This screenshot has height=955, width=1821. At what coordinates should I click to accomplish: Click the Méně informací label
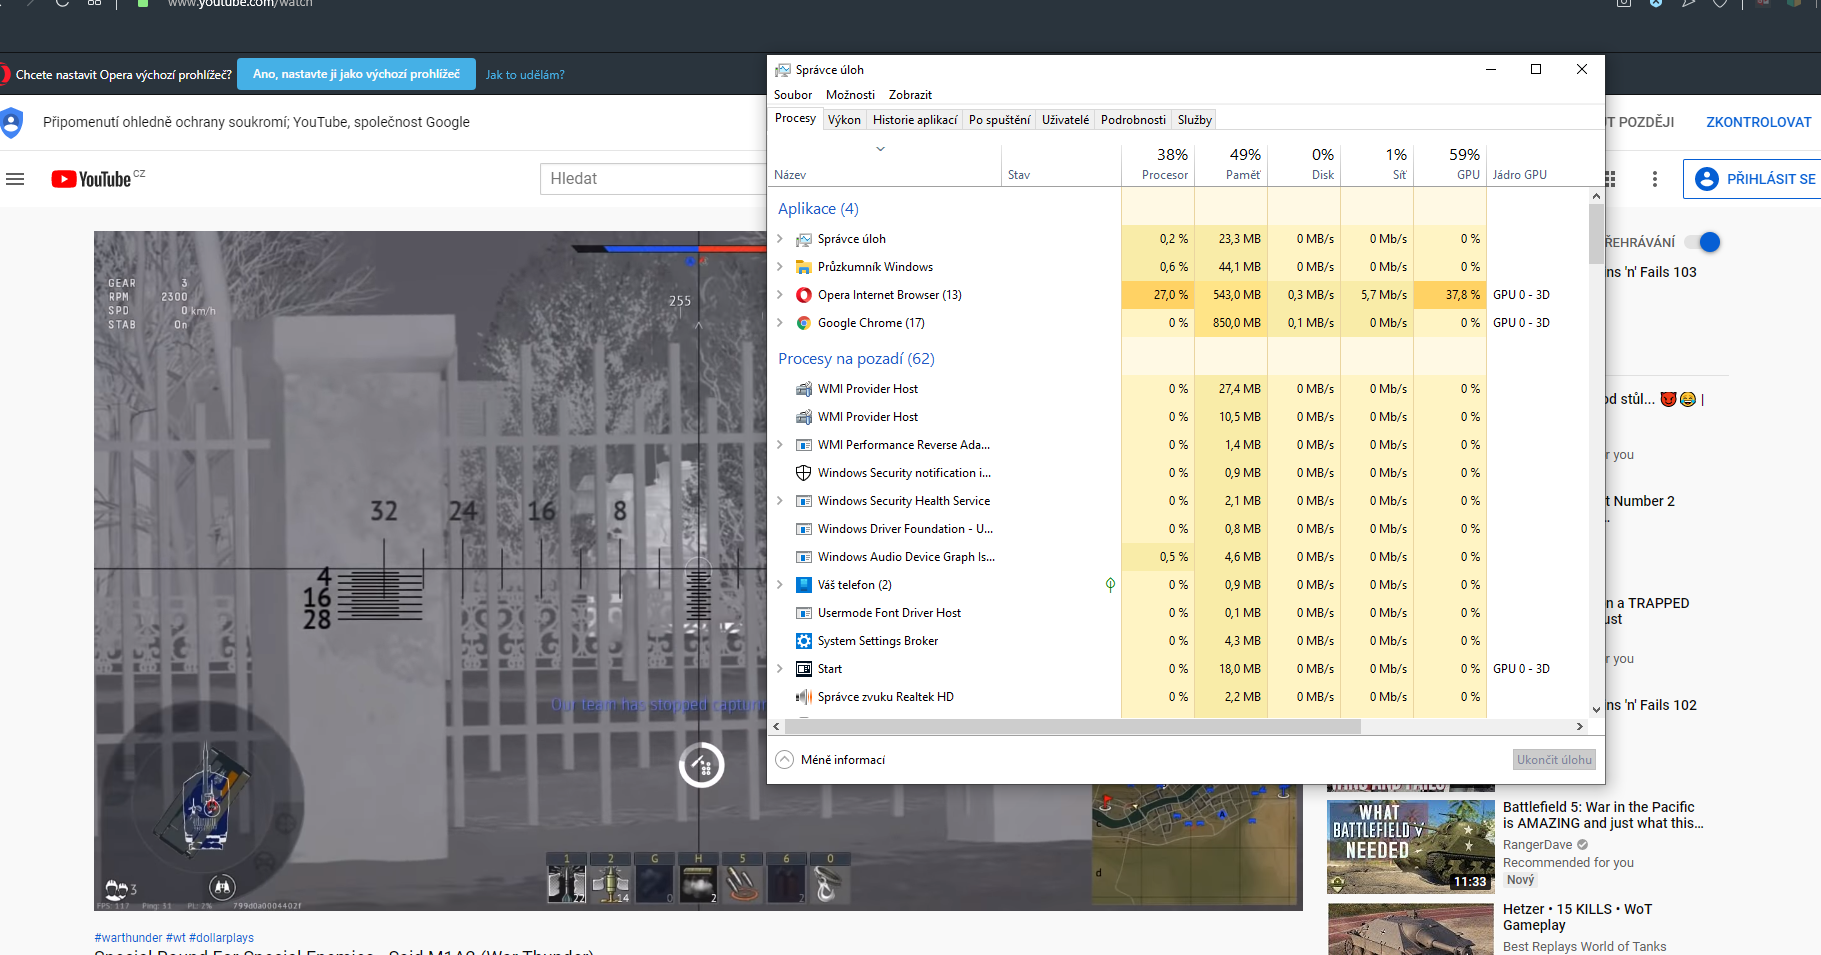[x=843, y=760]
